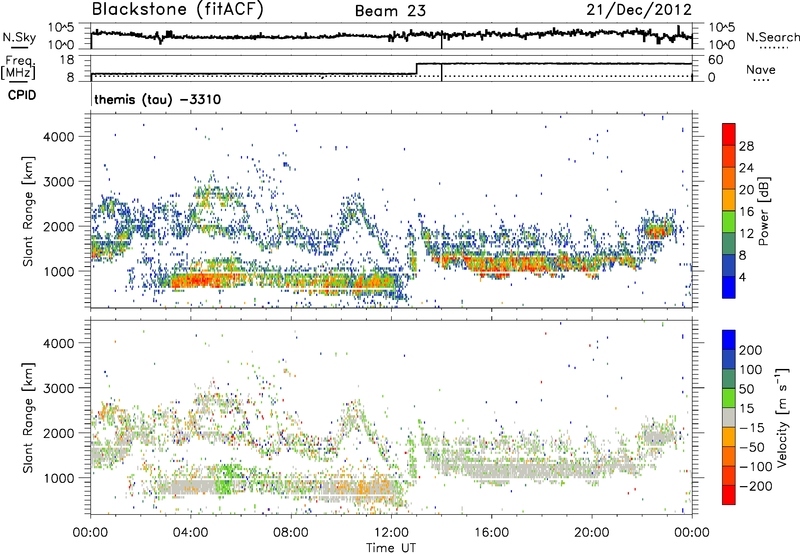
Task: Click the red segment of Power colorbar
Action: pos(729,135)
